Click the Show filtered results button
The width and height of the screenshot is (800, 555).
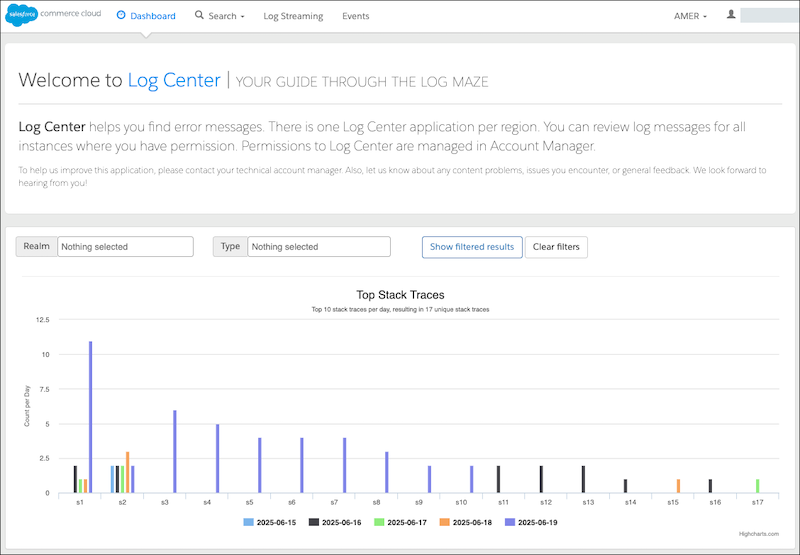tap(472, 247)
